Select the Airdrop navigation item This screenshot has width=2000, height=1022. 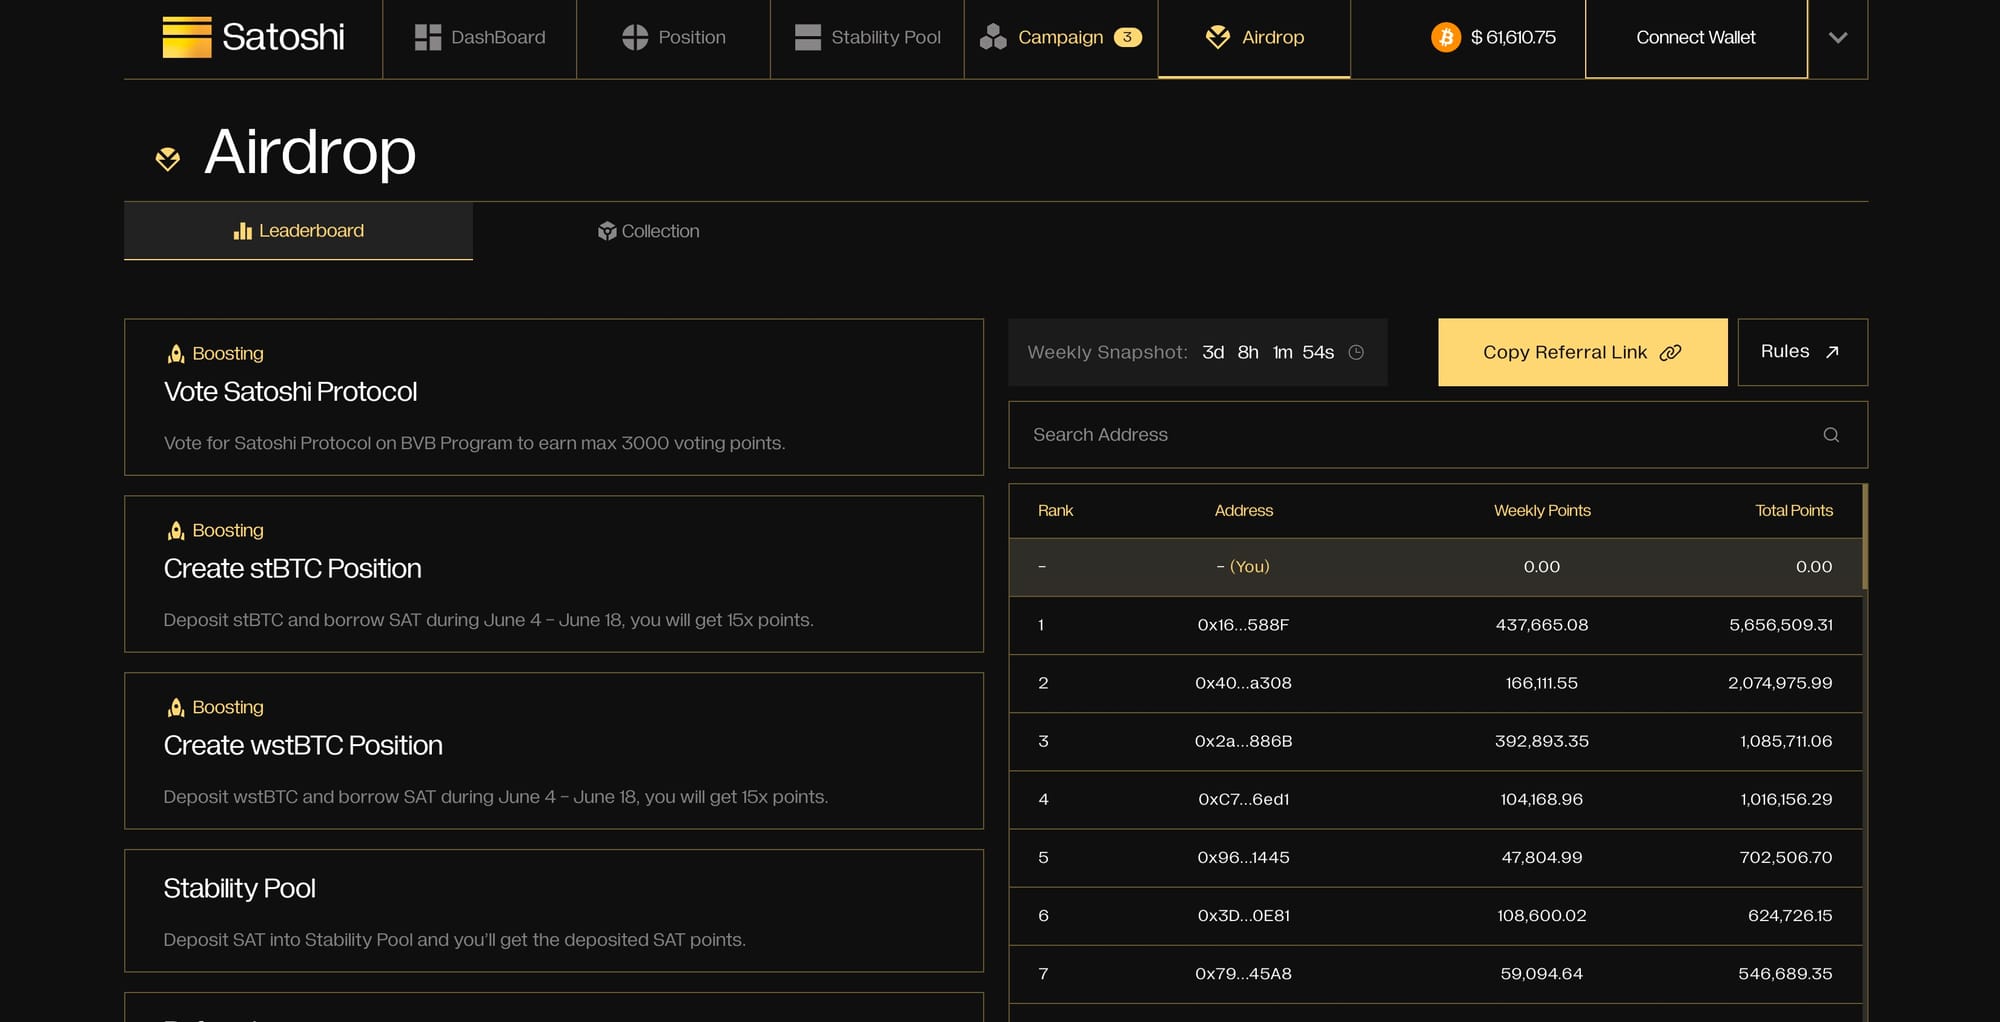click(1254, 38)
